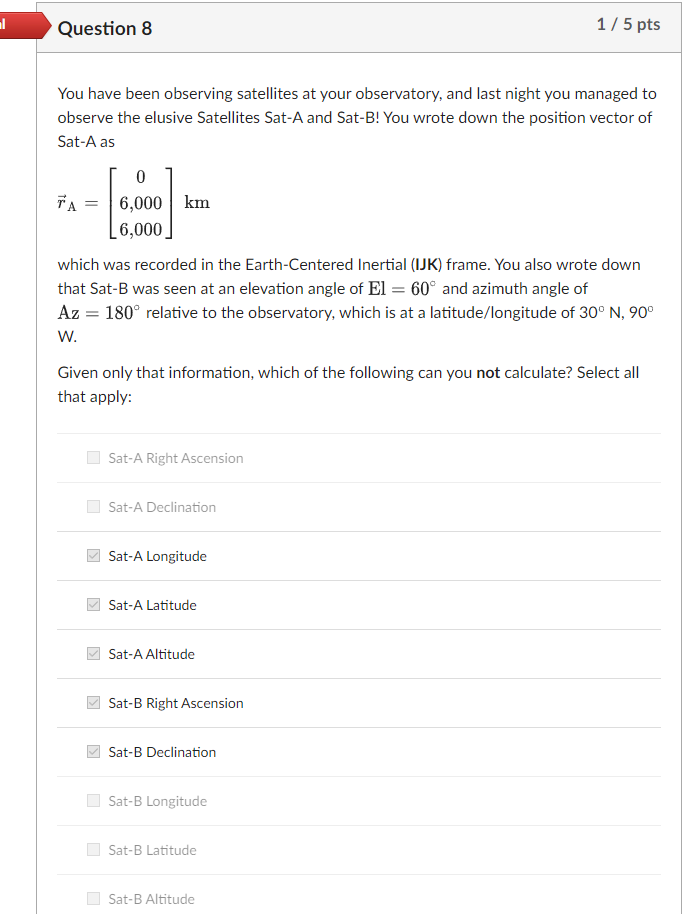Check the Sat-B Latitude option
The height and width of the screenshot is (914, 694).
coord(93,849)
